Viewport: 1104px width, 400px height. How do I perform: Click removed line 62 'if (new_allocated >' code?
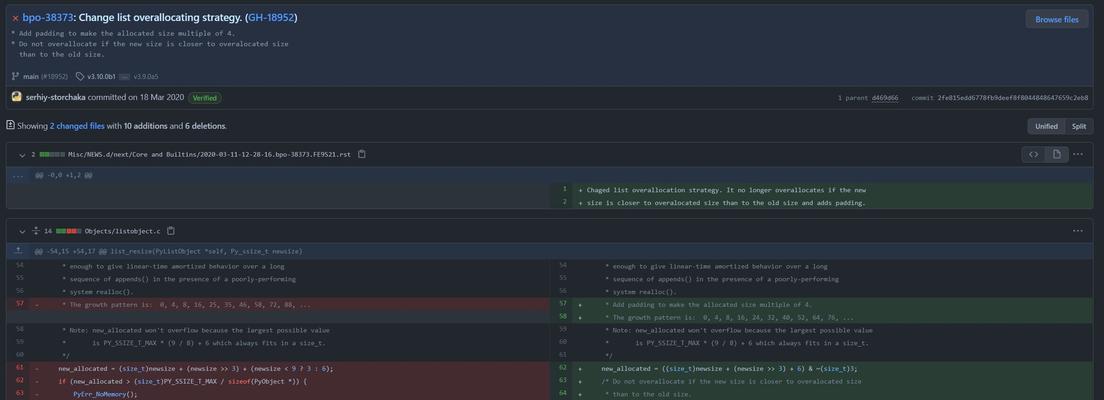(x=183, y=382)
